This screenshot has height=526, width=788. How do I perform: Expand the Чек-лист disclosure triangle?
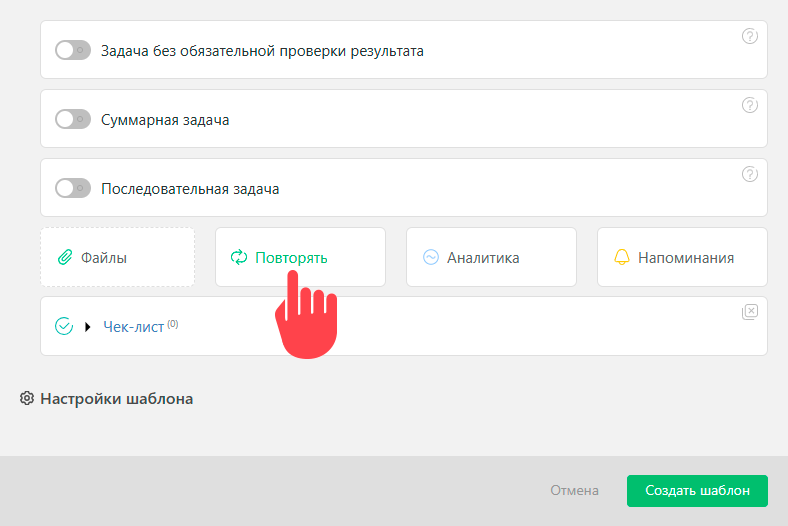coord(87,327)
